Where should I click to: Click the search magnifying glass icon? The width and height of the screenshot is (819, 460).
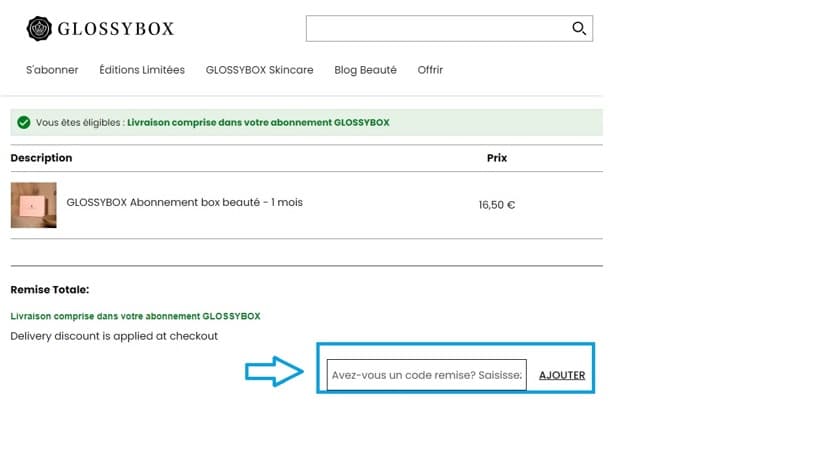[579, 28]
